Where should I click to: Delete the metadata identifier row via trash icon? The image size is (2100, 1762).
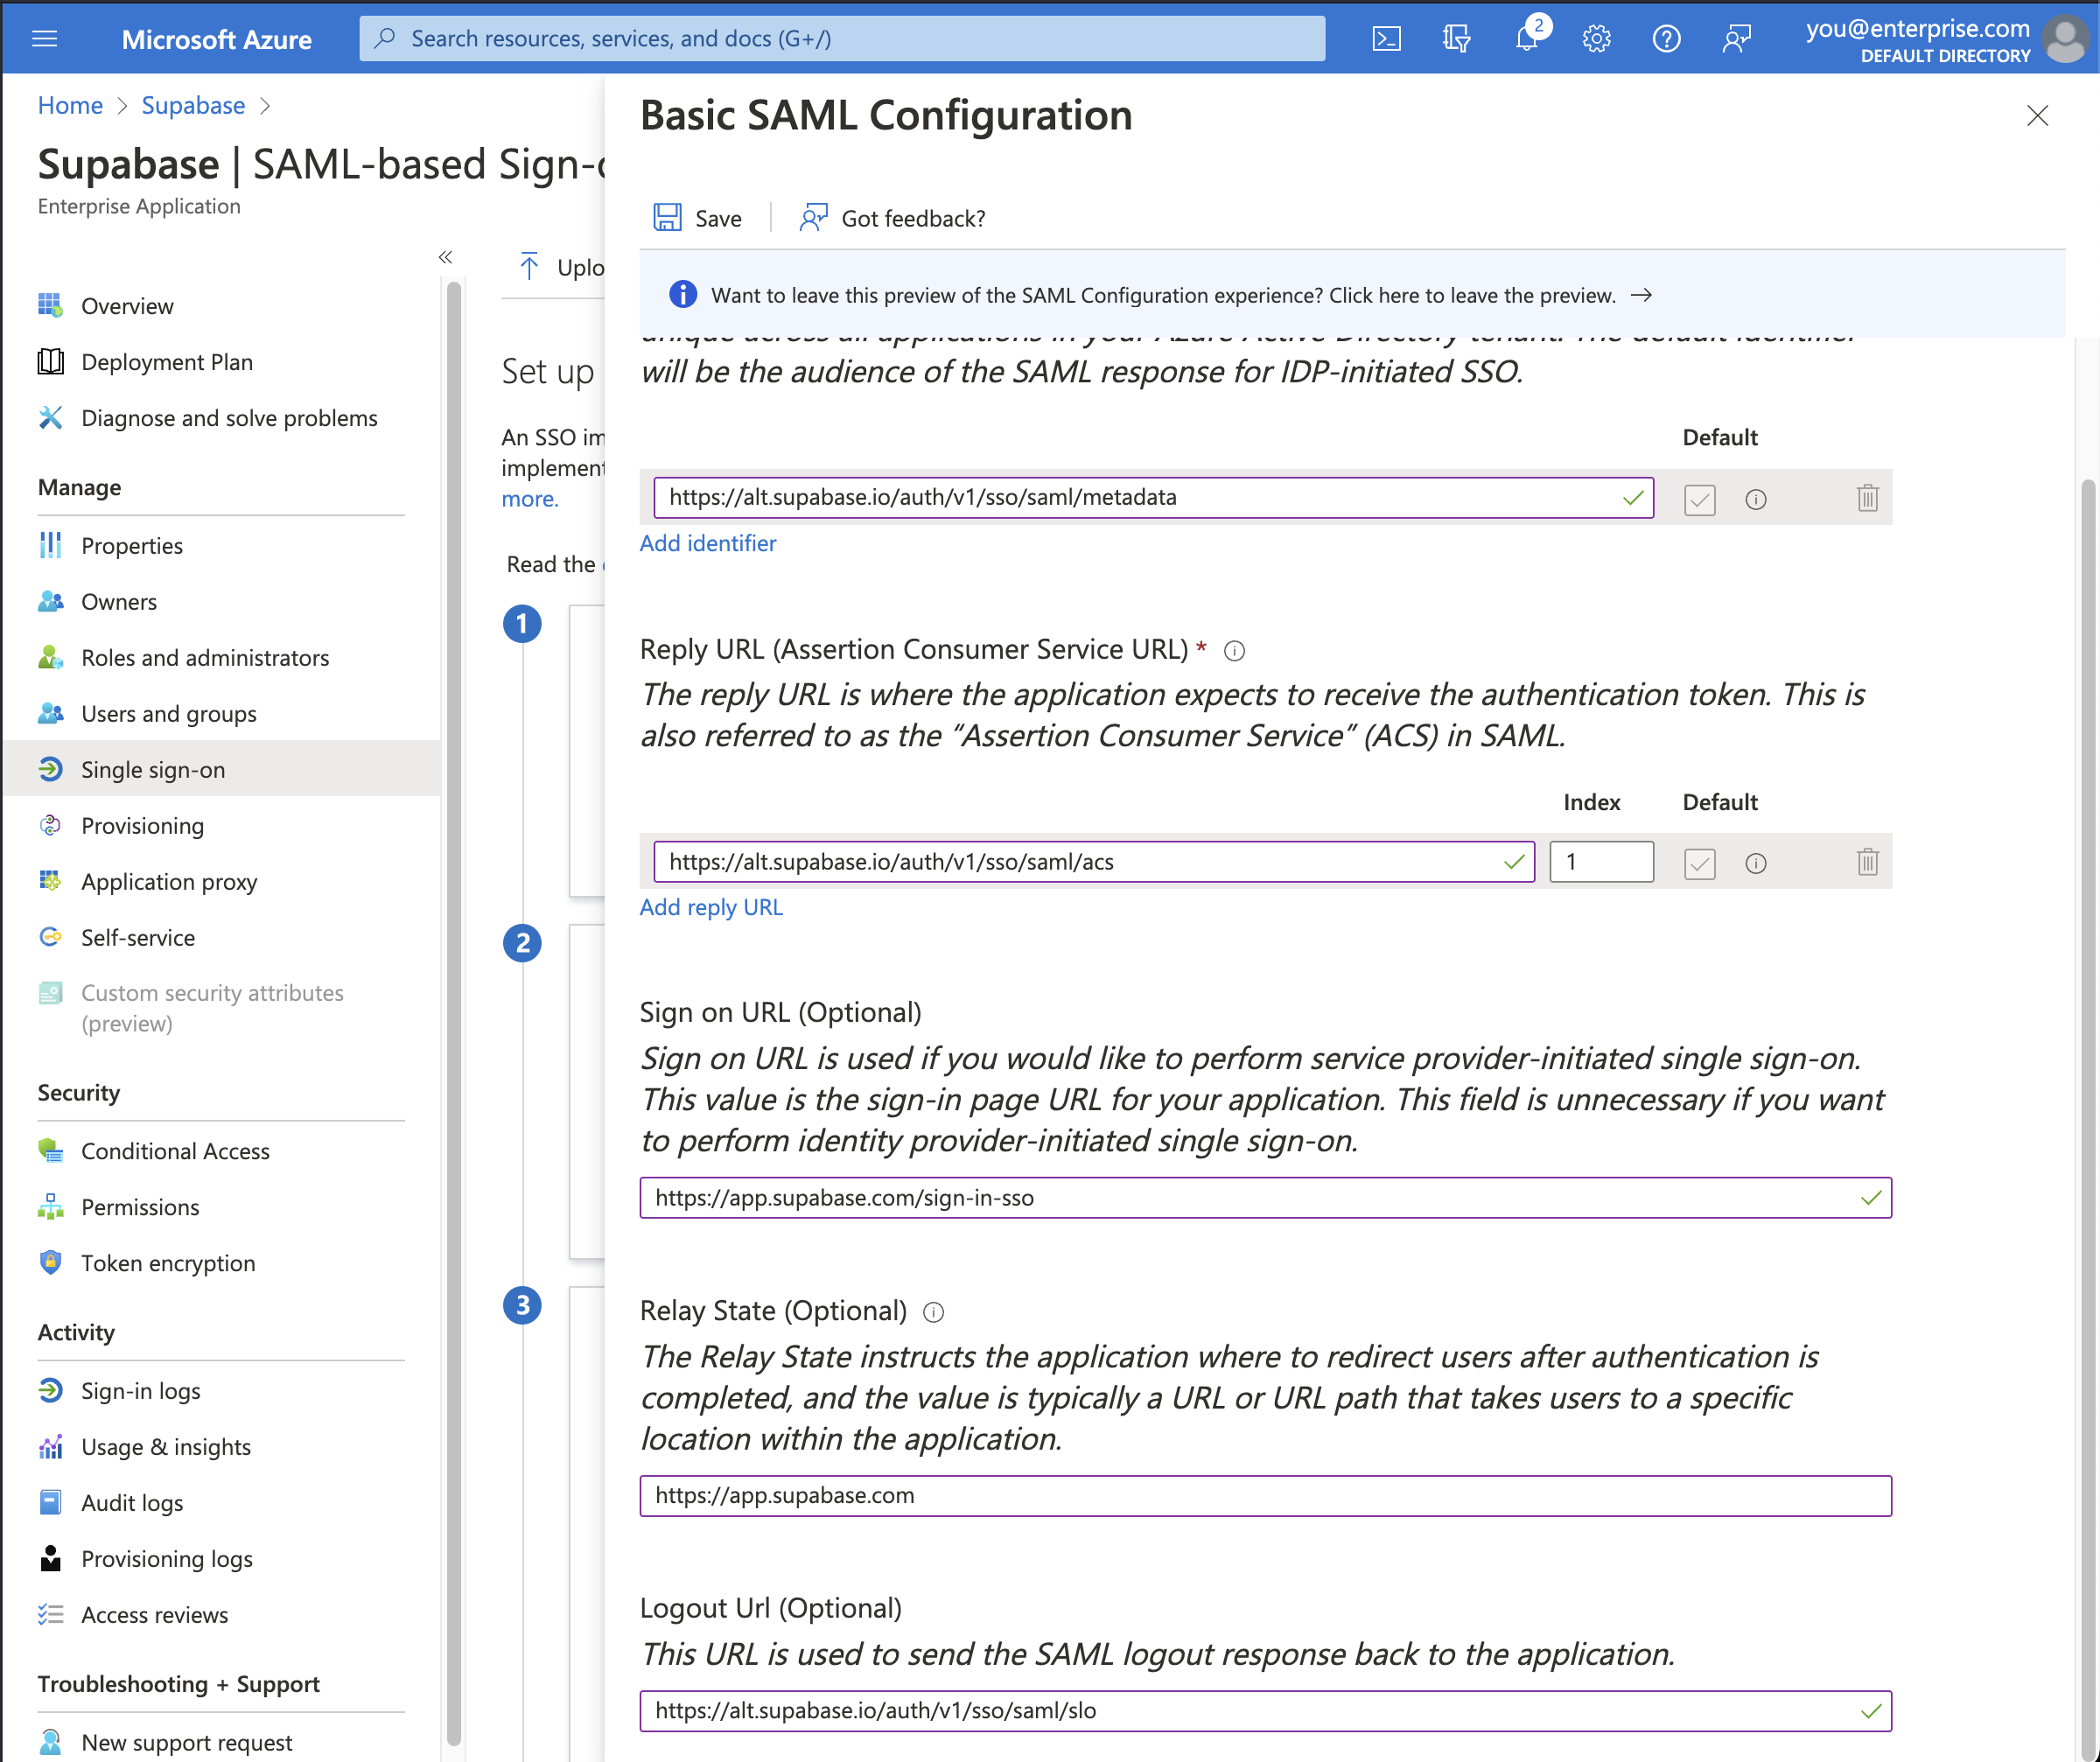tap(1868, 497)
